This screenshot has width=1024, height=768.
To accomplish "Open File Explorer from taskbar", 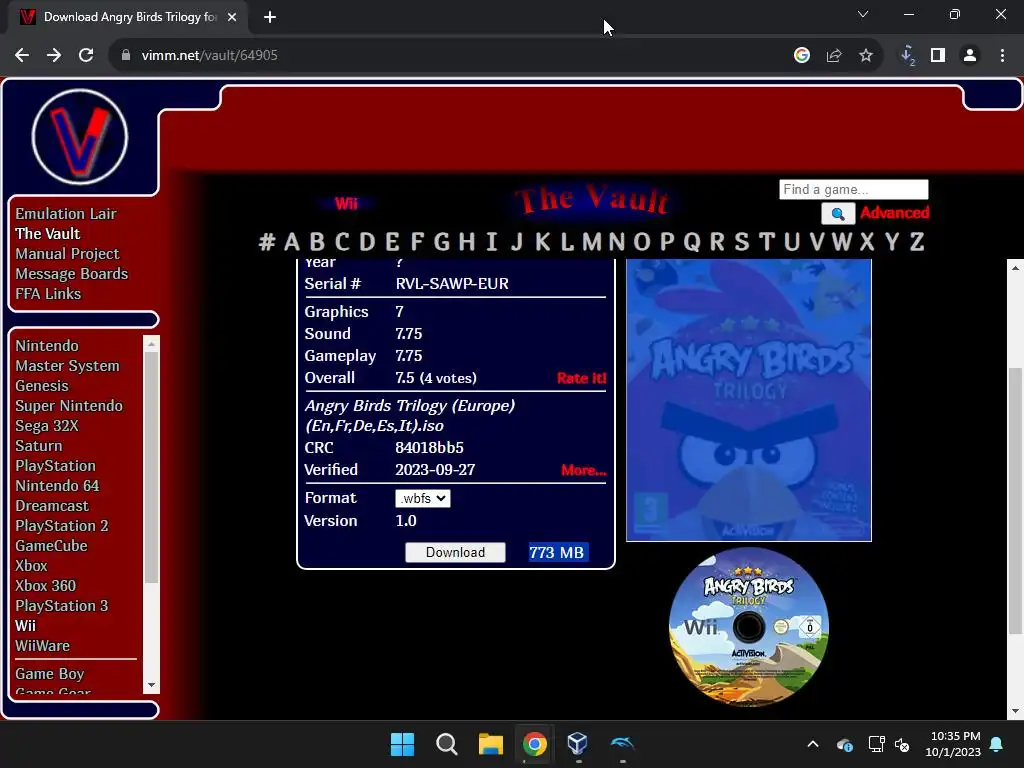I will 490,744.
